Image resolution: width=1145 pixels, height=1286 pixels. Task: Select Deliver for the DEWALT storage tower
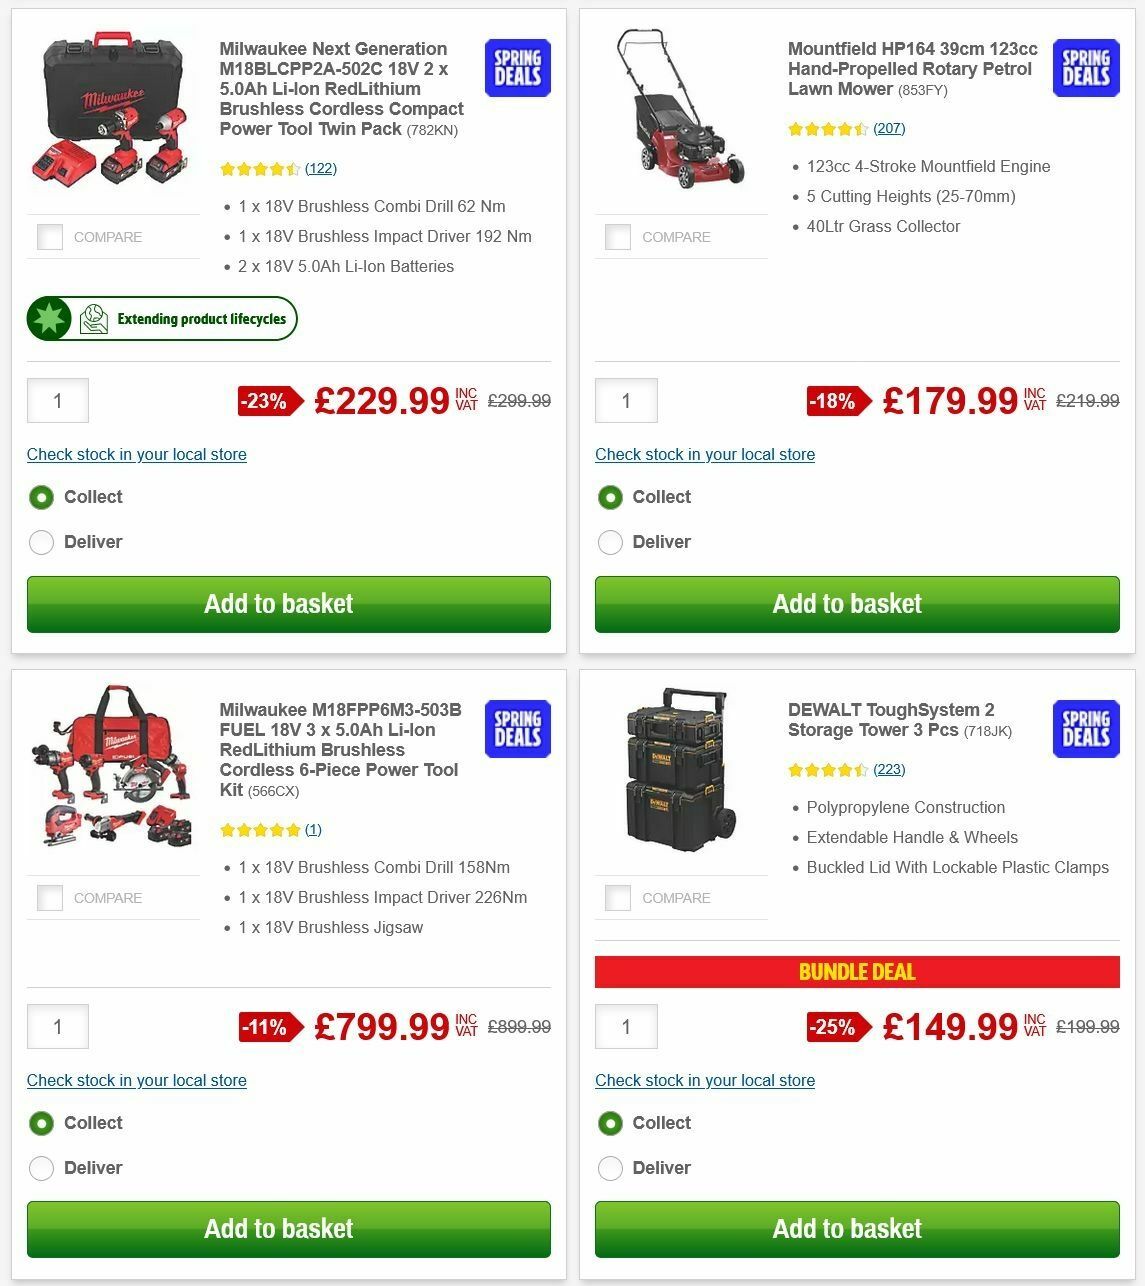tap(610, 1168)
